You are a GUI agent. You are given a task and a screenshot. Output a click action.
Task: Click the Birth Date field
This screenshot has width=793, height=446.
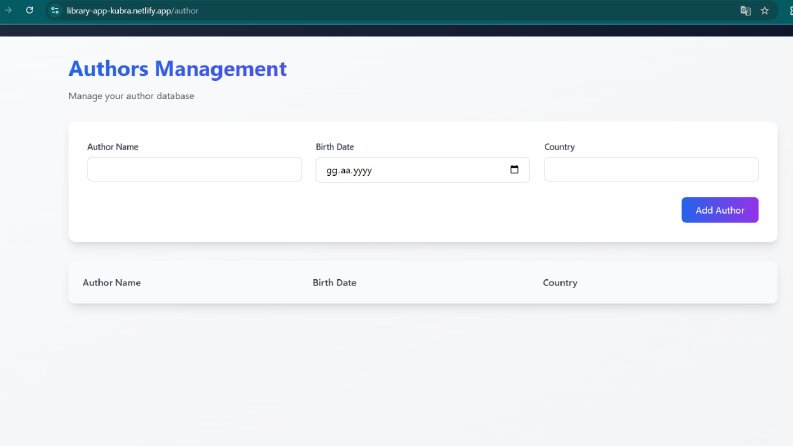click(x=422, y=170)
